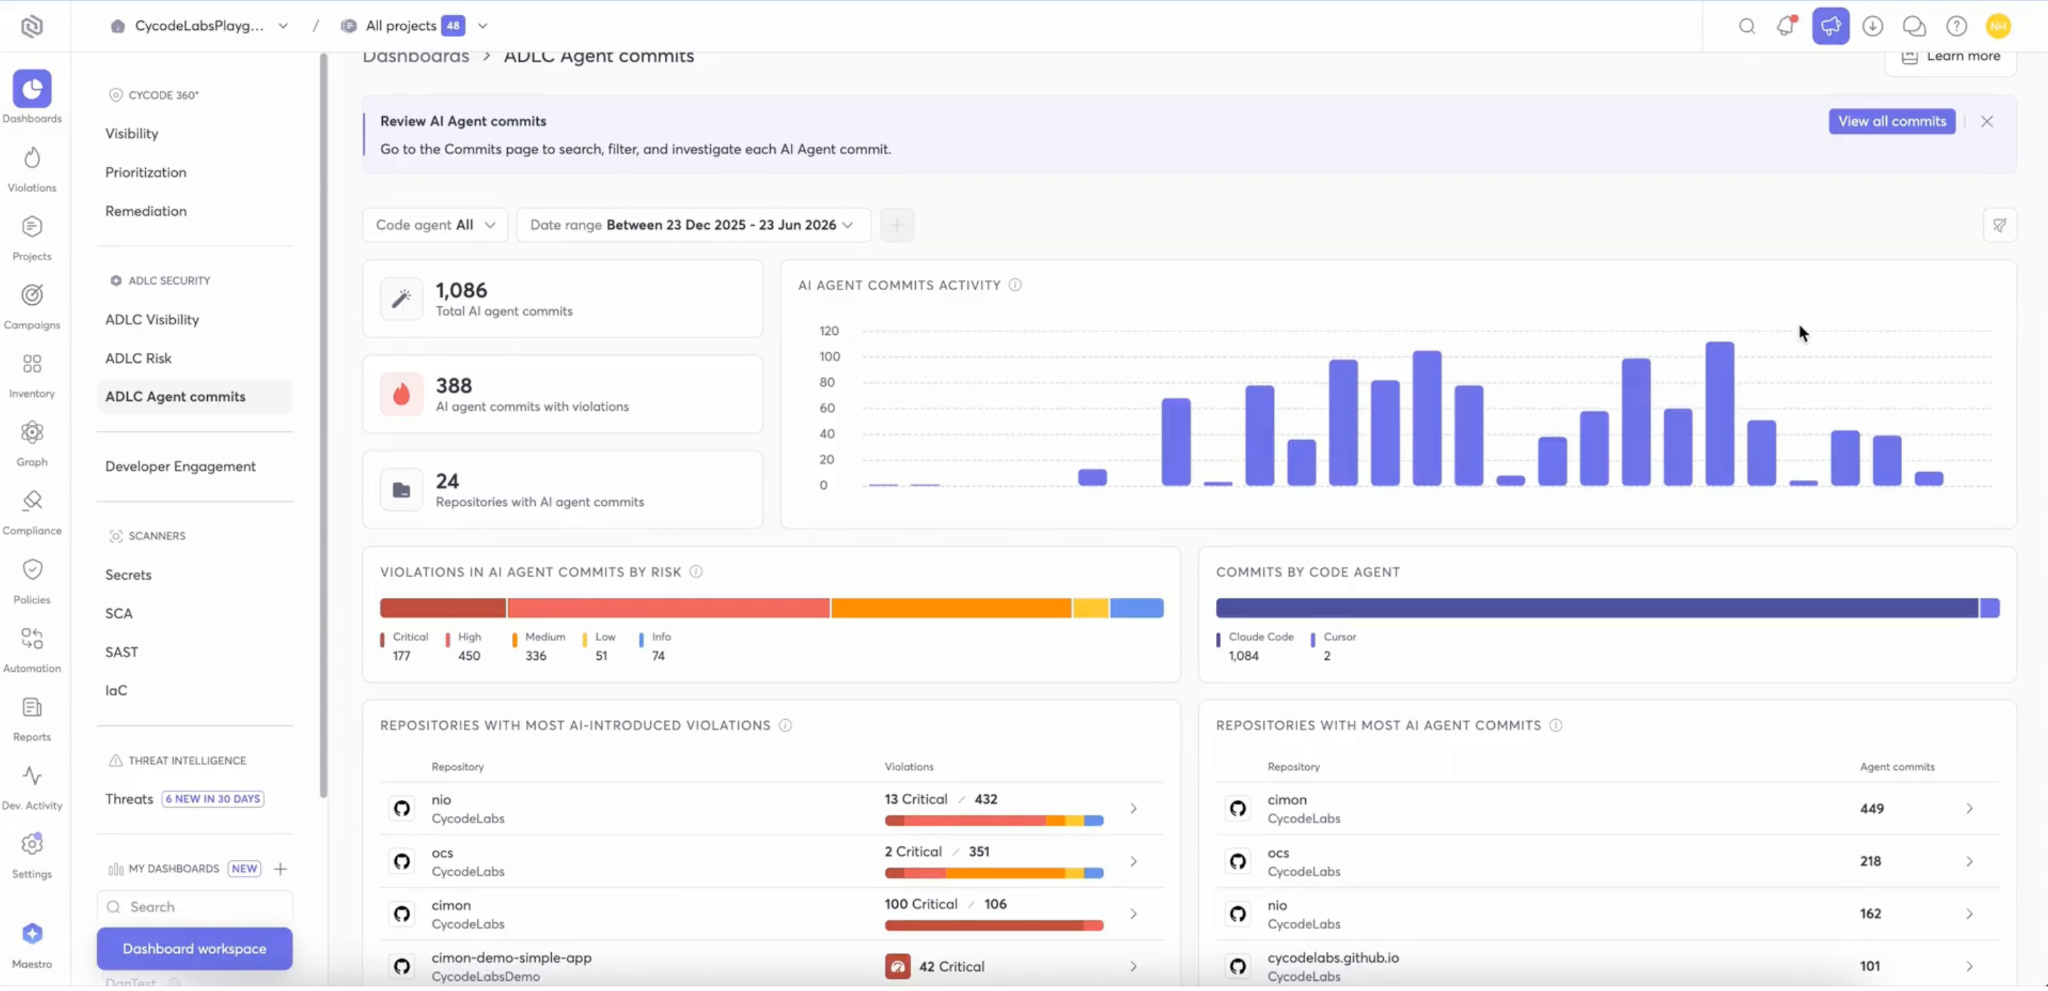This screenshot has height=991, width=2048.
Task: Open ADLC Risk page
Action: (x=138, y=358)
